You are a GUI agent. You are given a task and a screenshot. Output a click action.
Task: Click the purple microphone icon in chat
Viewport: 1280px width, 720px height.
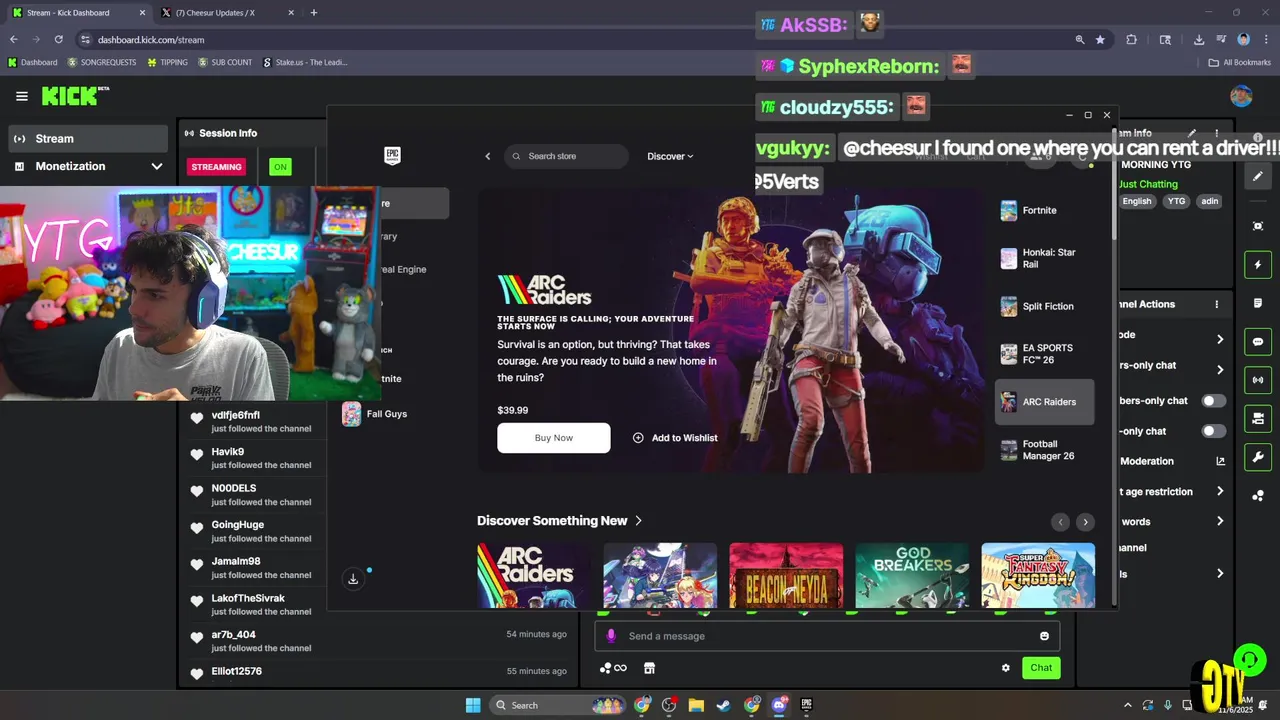click(x=611, y=636)
